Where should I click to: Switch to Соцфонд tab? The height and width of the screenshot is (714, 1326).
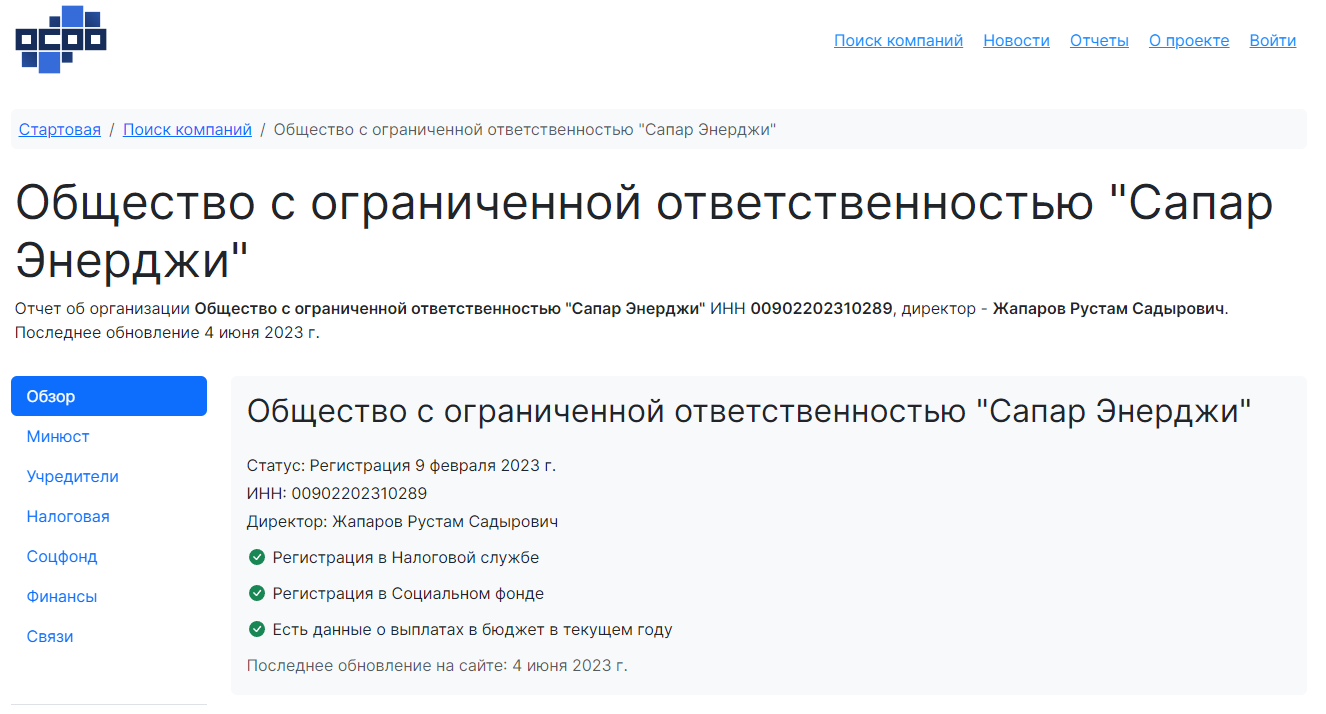click(62, 556)
